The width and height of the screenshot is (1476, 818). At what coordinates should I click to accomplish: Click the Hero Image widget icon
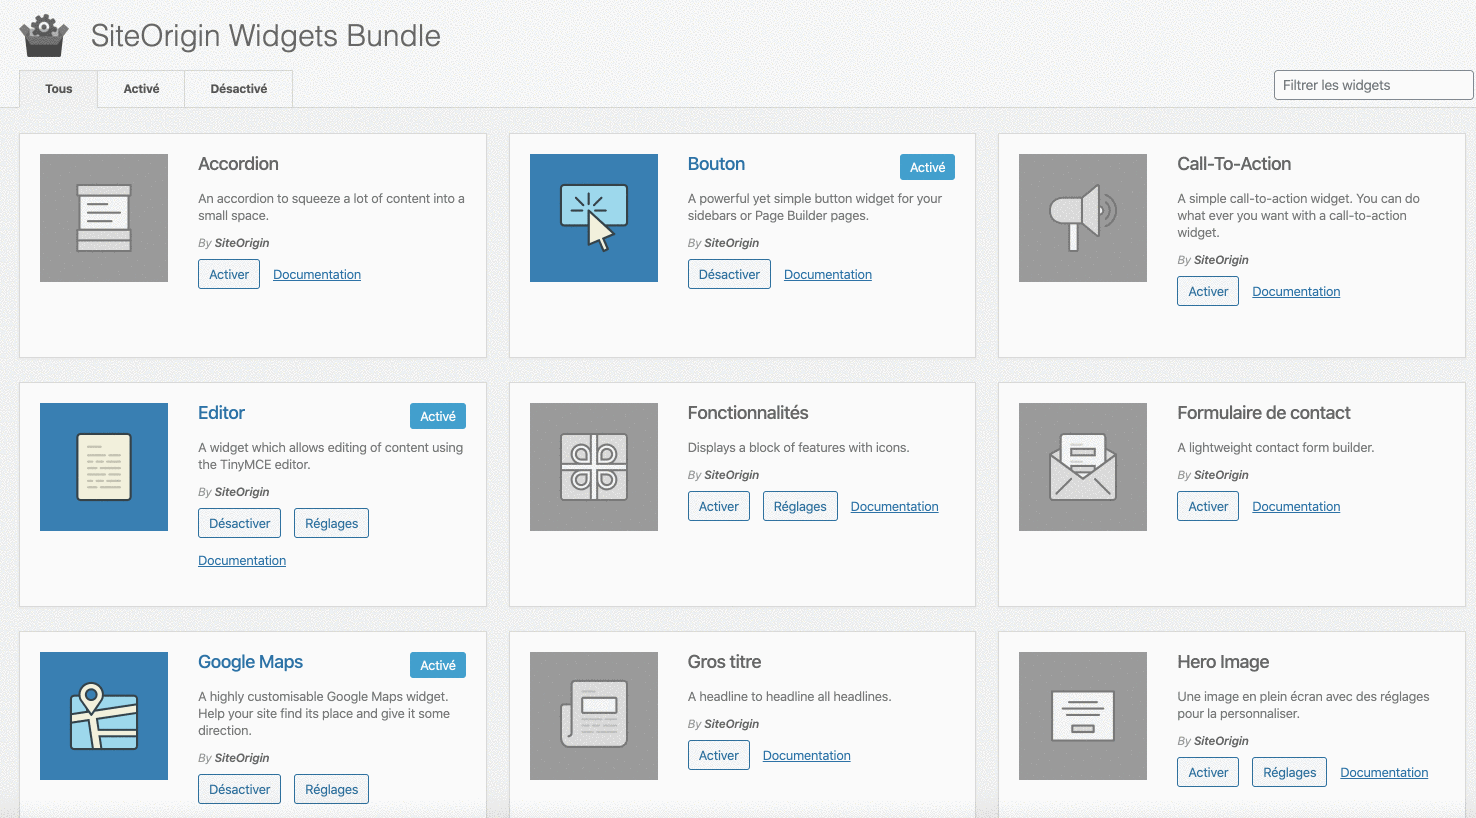(1082, 716)
